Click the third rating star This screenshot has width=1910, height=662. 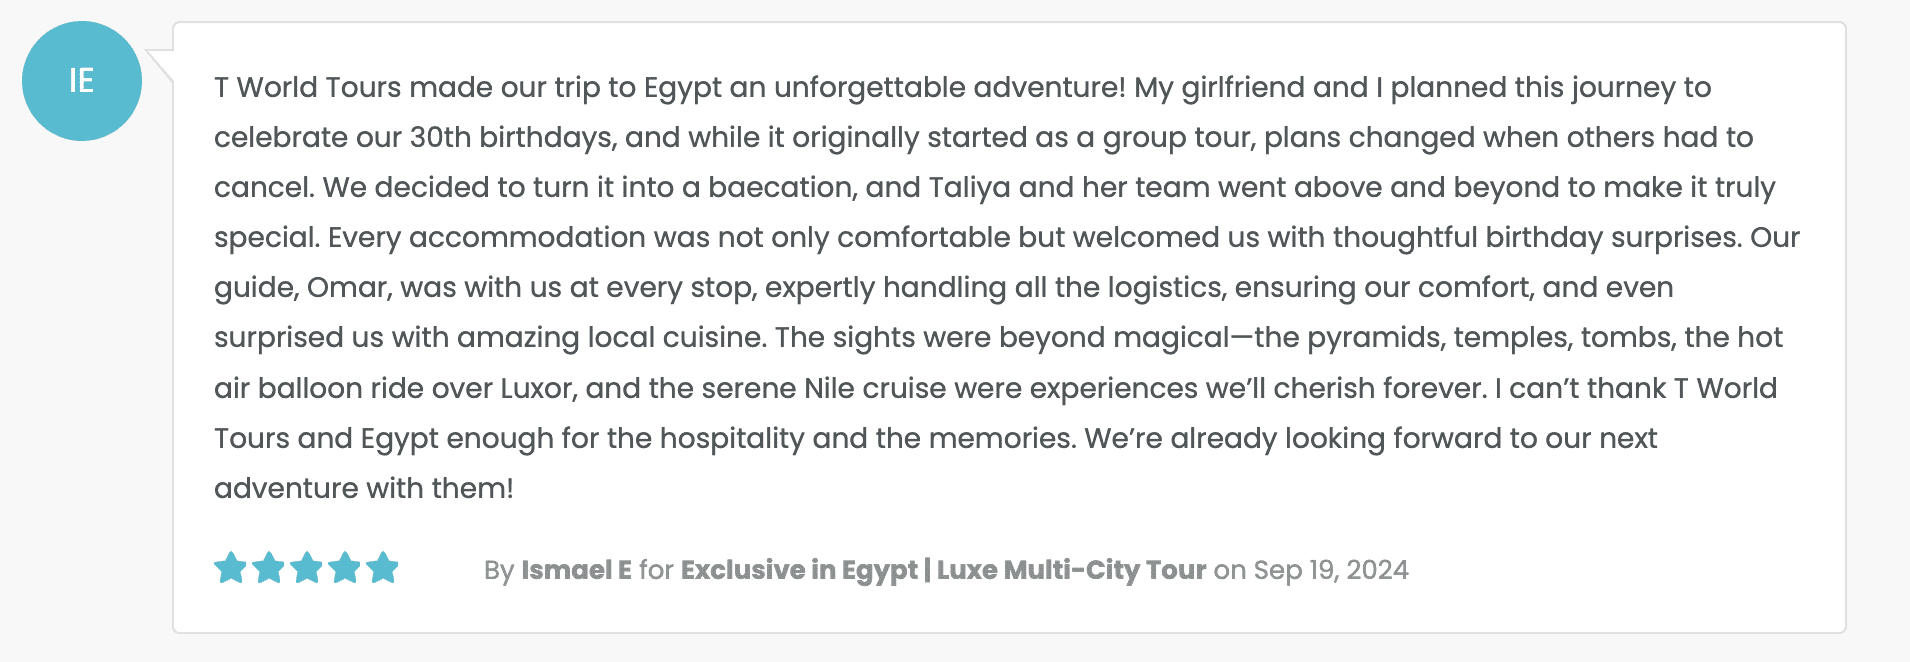(306, 568)
